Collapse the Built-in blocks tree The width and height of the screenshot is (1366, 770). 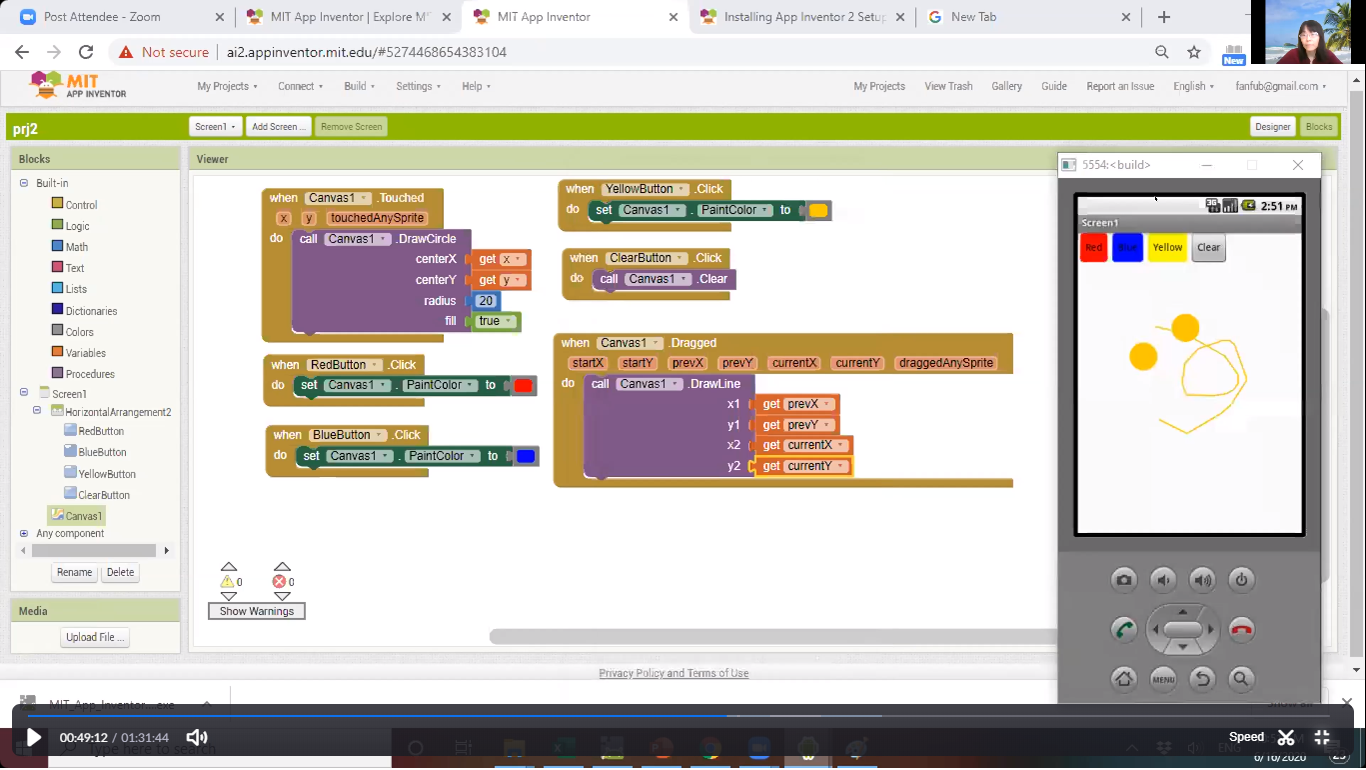point(24,183)
